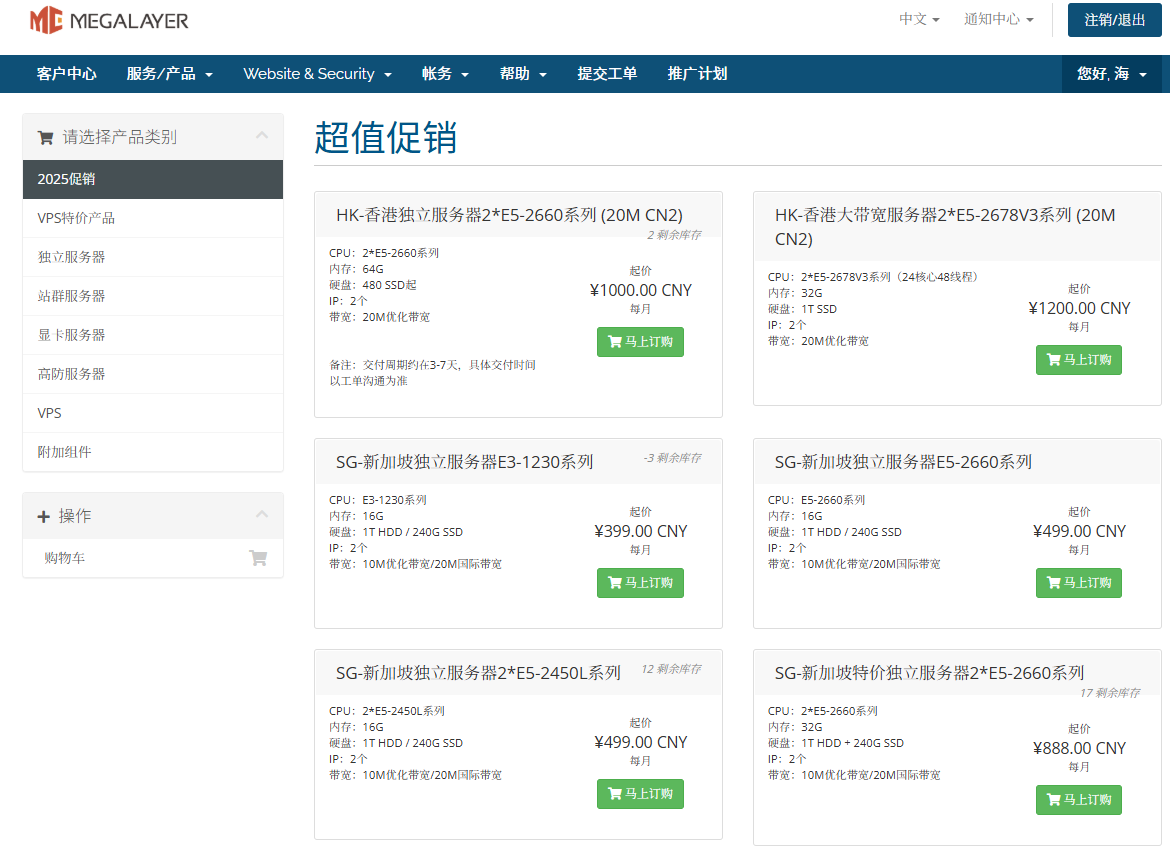
Task: Open the Website & Security menu
Action: pos(317,74)
